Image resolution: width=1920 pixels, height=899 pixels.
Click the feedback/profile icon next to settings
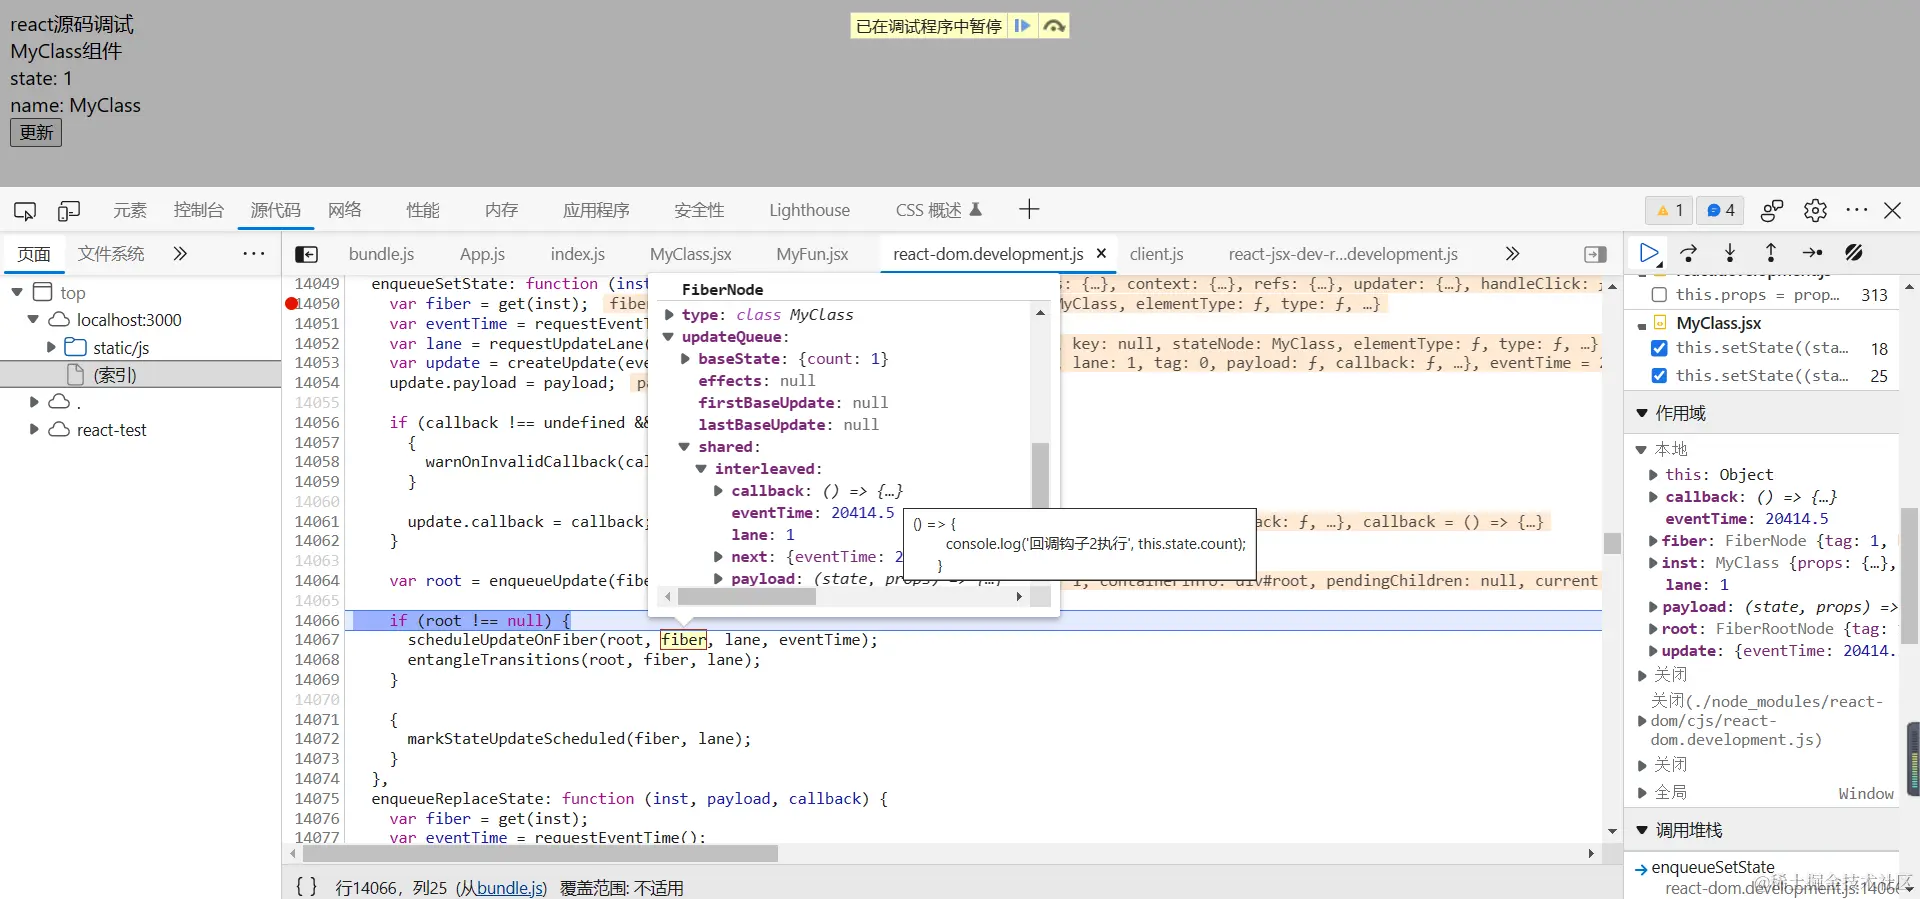1771,210
